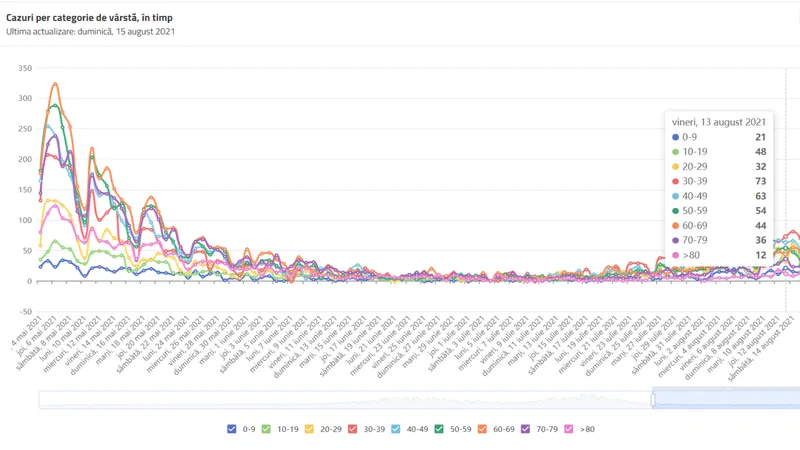Click the range slider left handle
This screenshot has height=450, width=800.
[x=653, y=399]
